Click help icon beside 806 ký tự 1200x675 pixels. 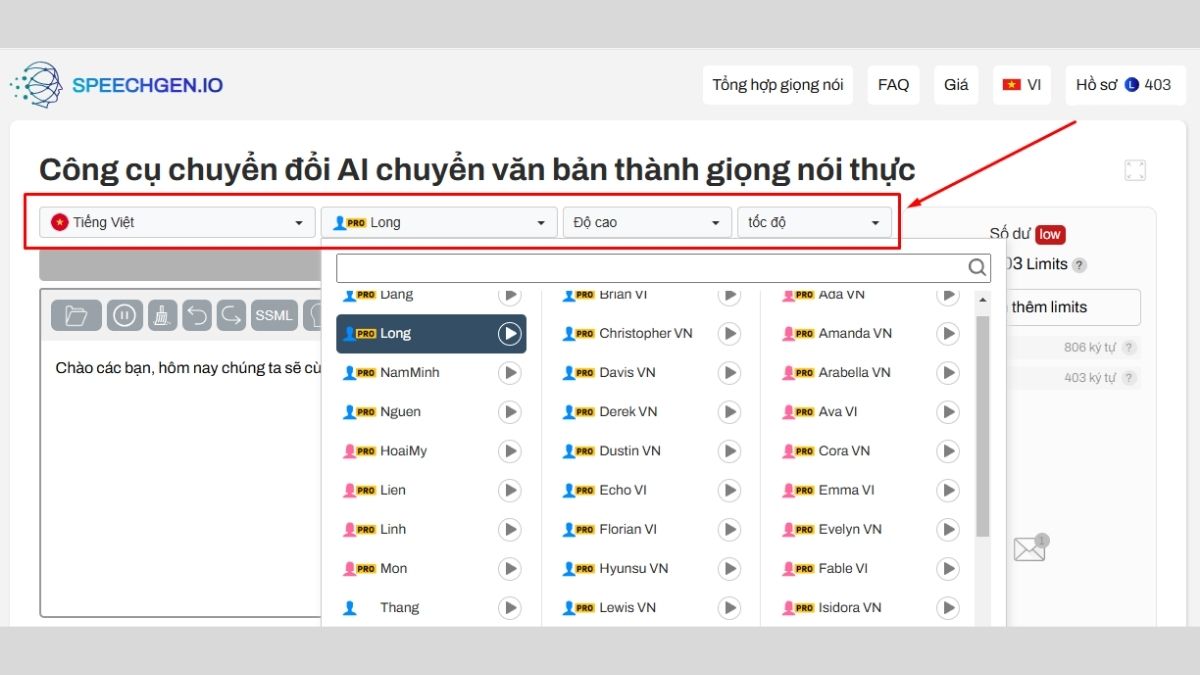click(x=1129, y=348)
